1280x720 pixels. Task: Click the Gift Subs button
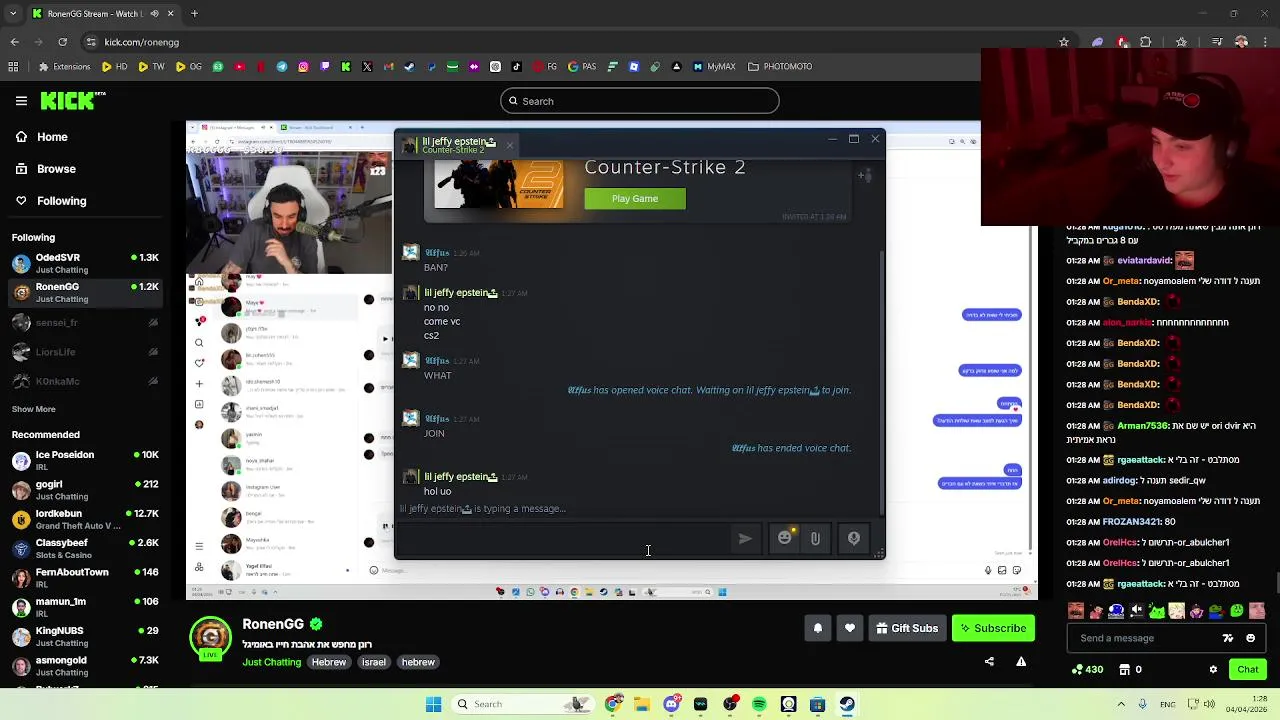(907, 628)
